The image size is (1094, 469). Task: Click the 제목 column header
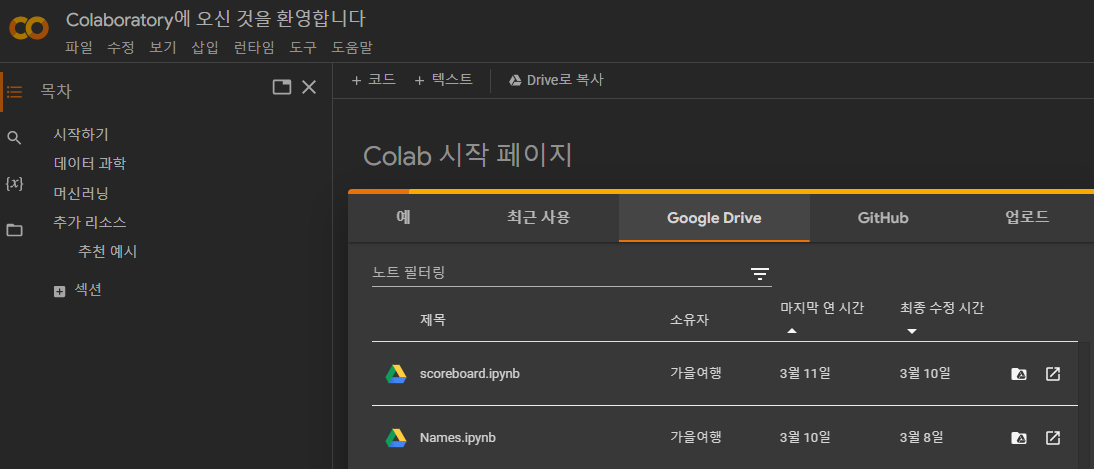[433, 320]
